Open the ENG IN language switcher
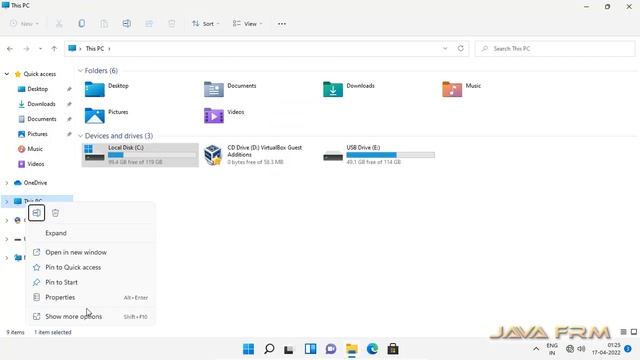 click(x=552, y=349)
